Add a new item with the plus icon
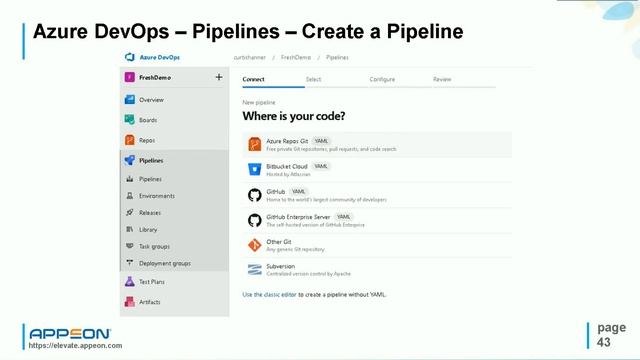The height and width of the screenshot is (360, 640). click(219, 77)
